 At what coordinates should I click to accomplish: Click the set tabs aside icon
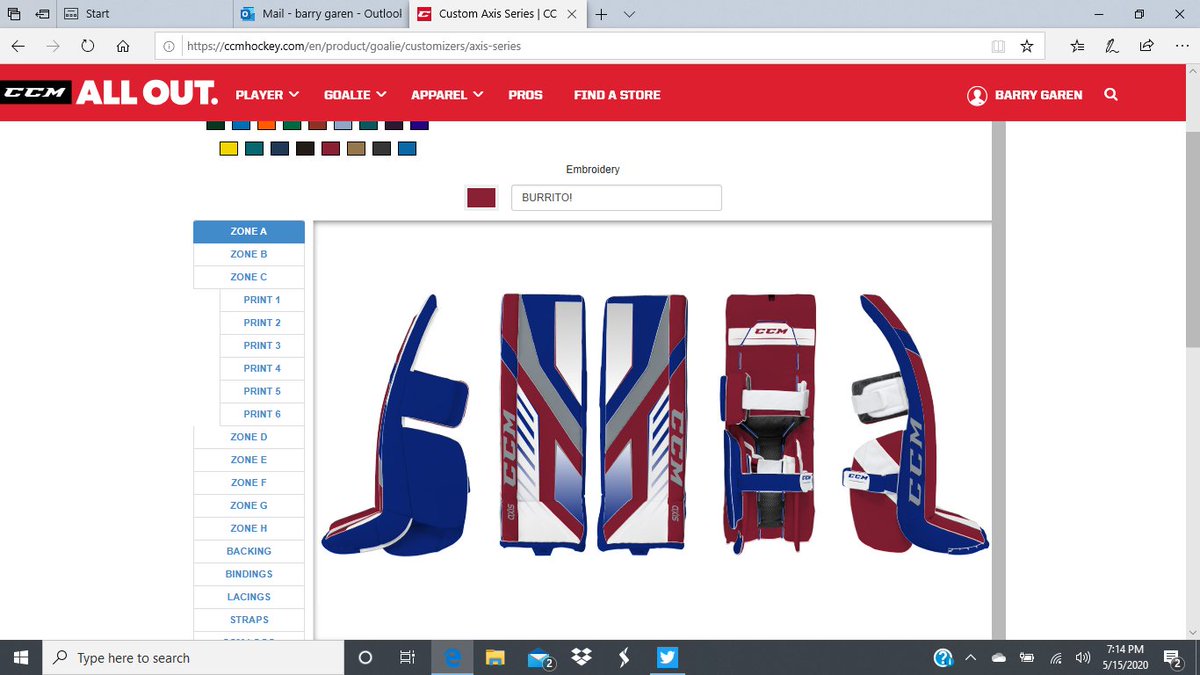[42, 14]
